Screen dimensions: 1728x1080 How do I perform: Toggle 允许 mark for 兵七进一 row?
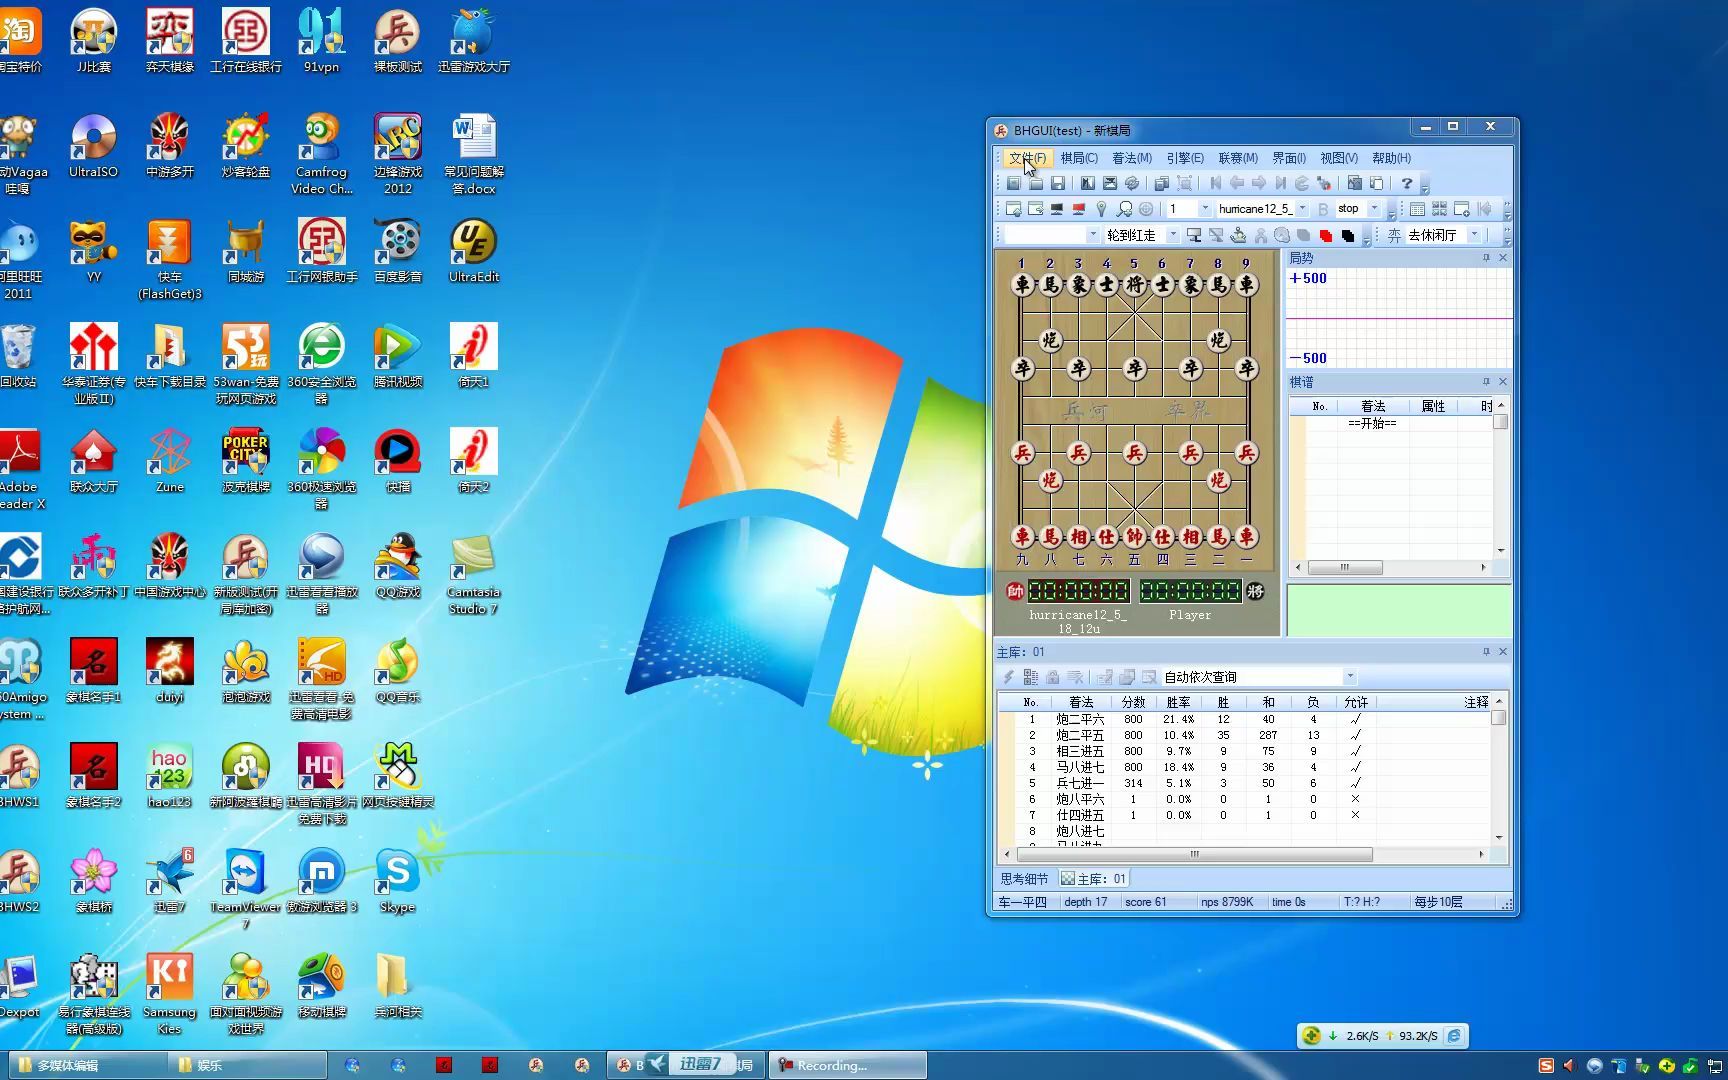[1356, 783]
